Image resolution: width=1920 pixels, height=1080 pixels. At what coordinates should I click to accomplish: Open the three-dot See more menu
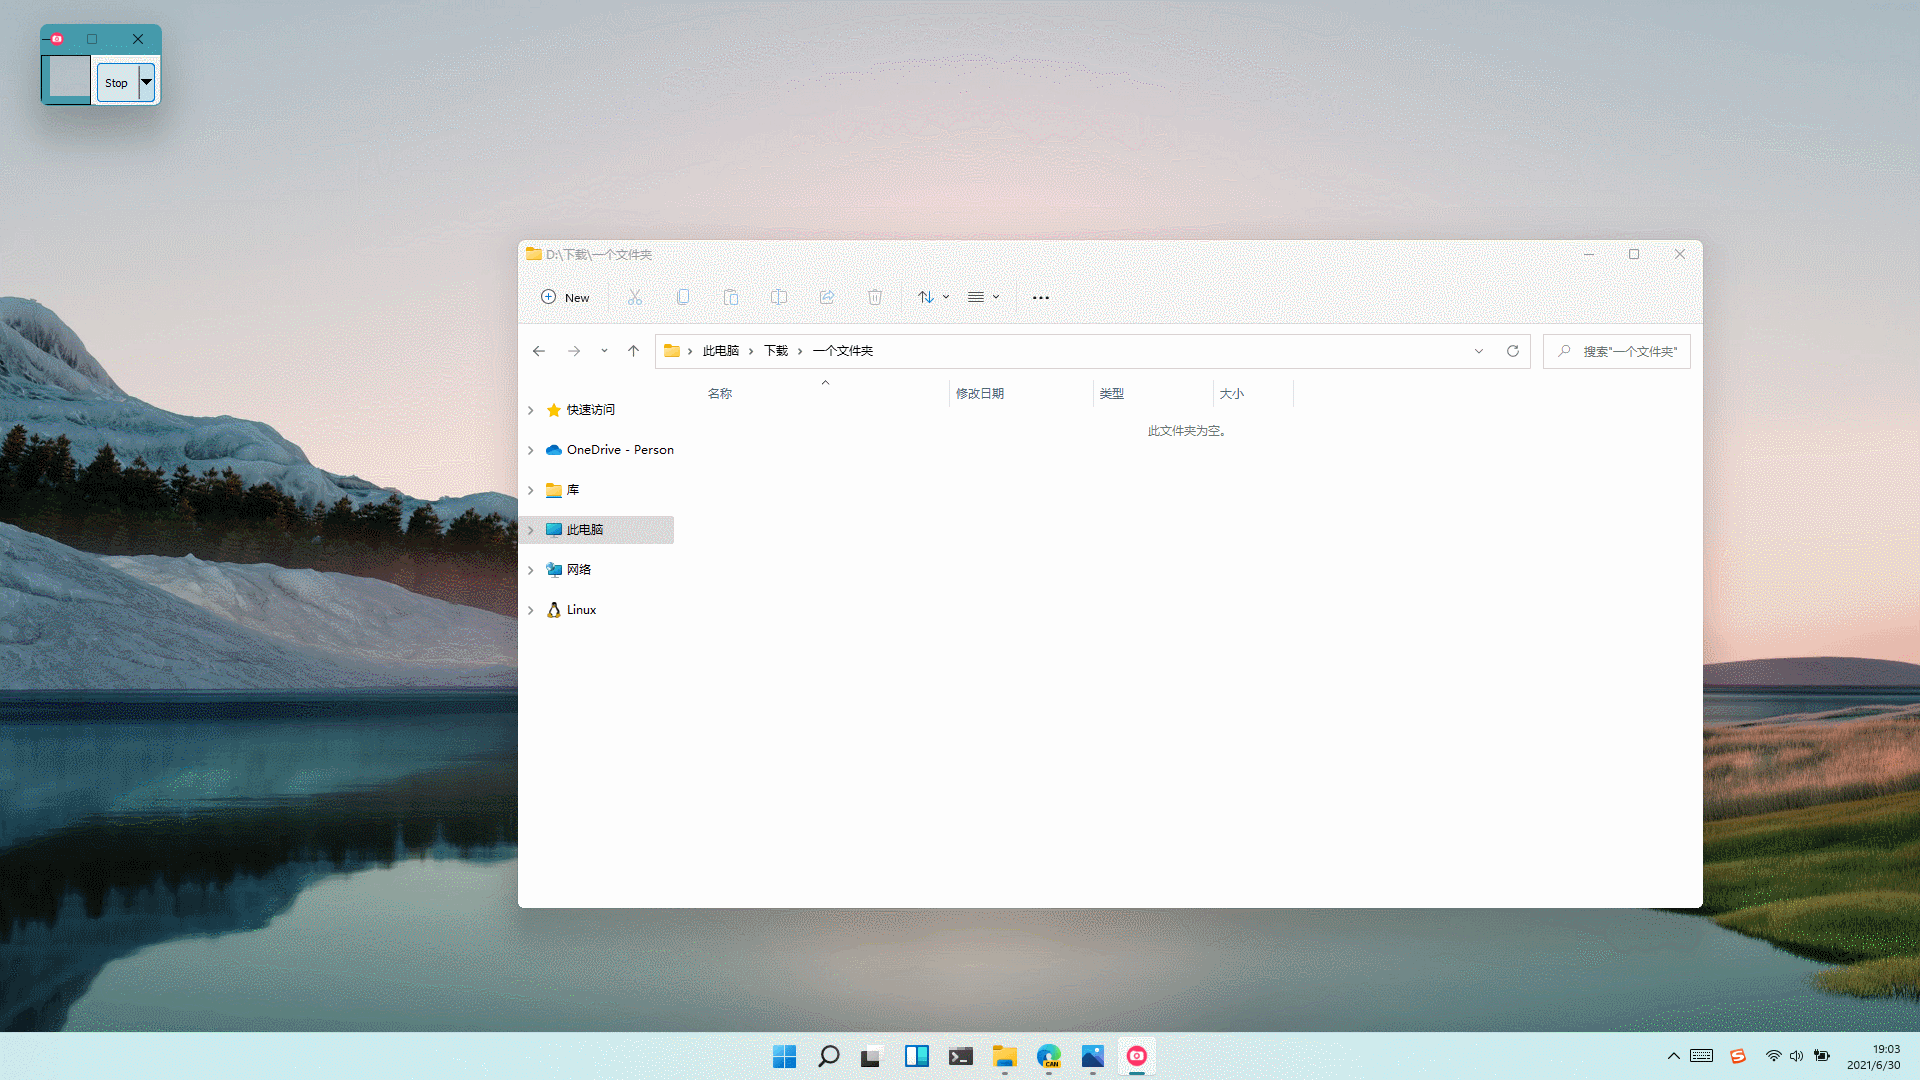pos(1041,297)
